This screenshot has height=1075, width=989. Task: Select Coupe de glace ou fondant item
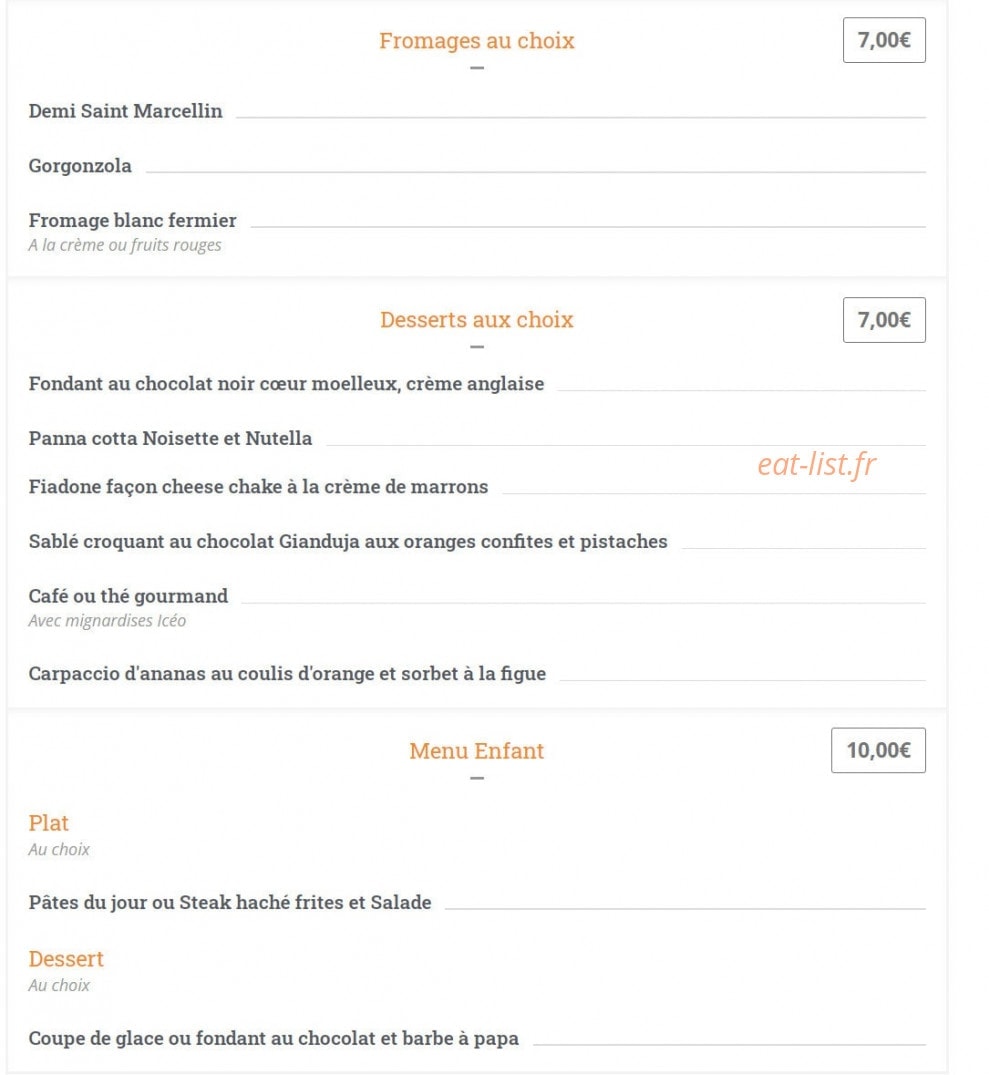[x=273, y=1039]
